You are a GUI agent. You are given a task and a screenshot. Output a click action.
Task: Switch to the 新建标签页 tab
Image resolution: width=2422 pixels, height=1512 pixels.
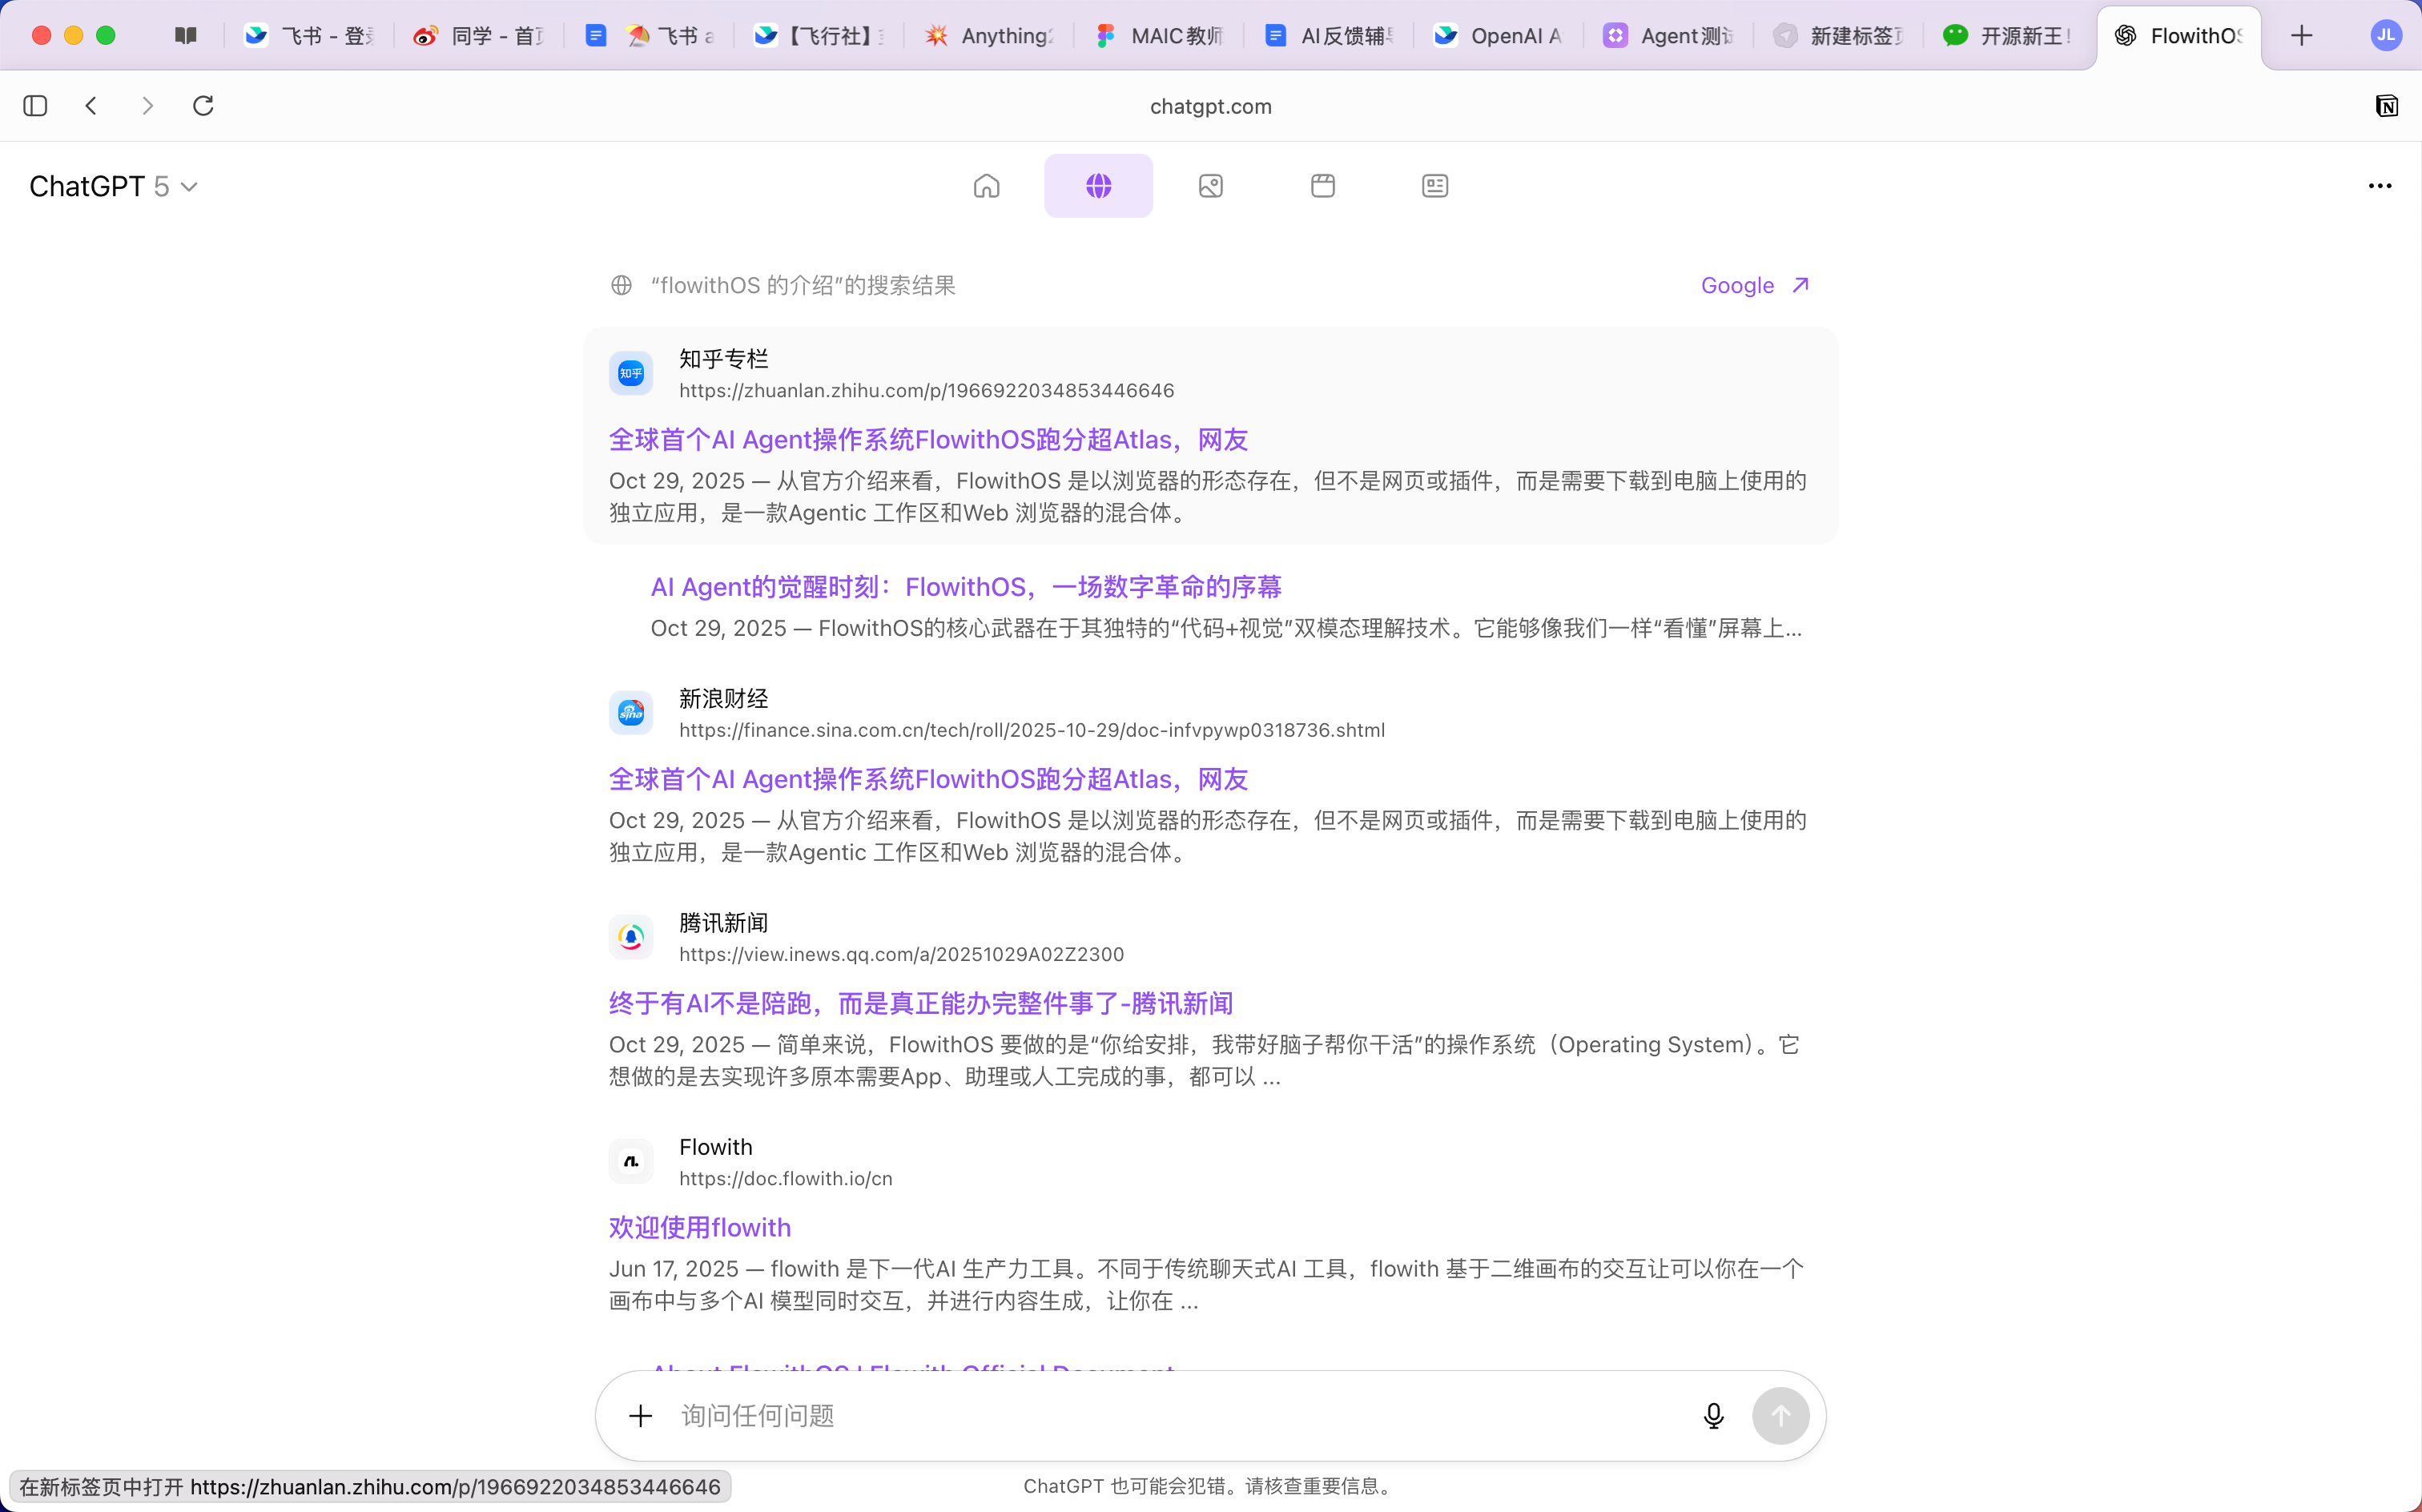tap(1838, 36)
